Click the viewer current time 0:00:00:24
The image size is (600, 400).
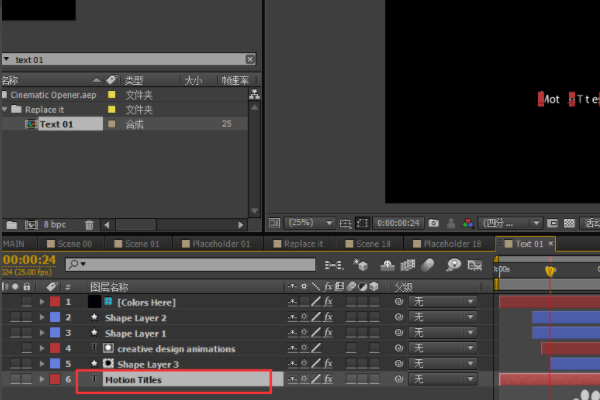pyautogui.click(x=398, y=223)
